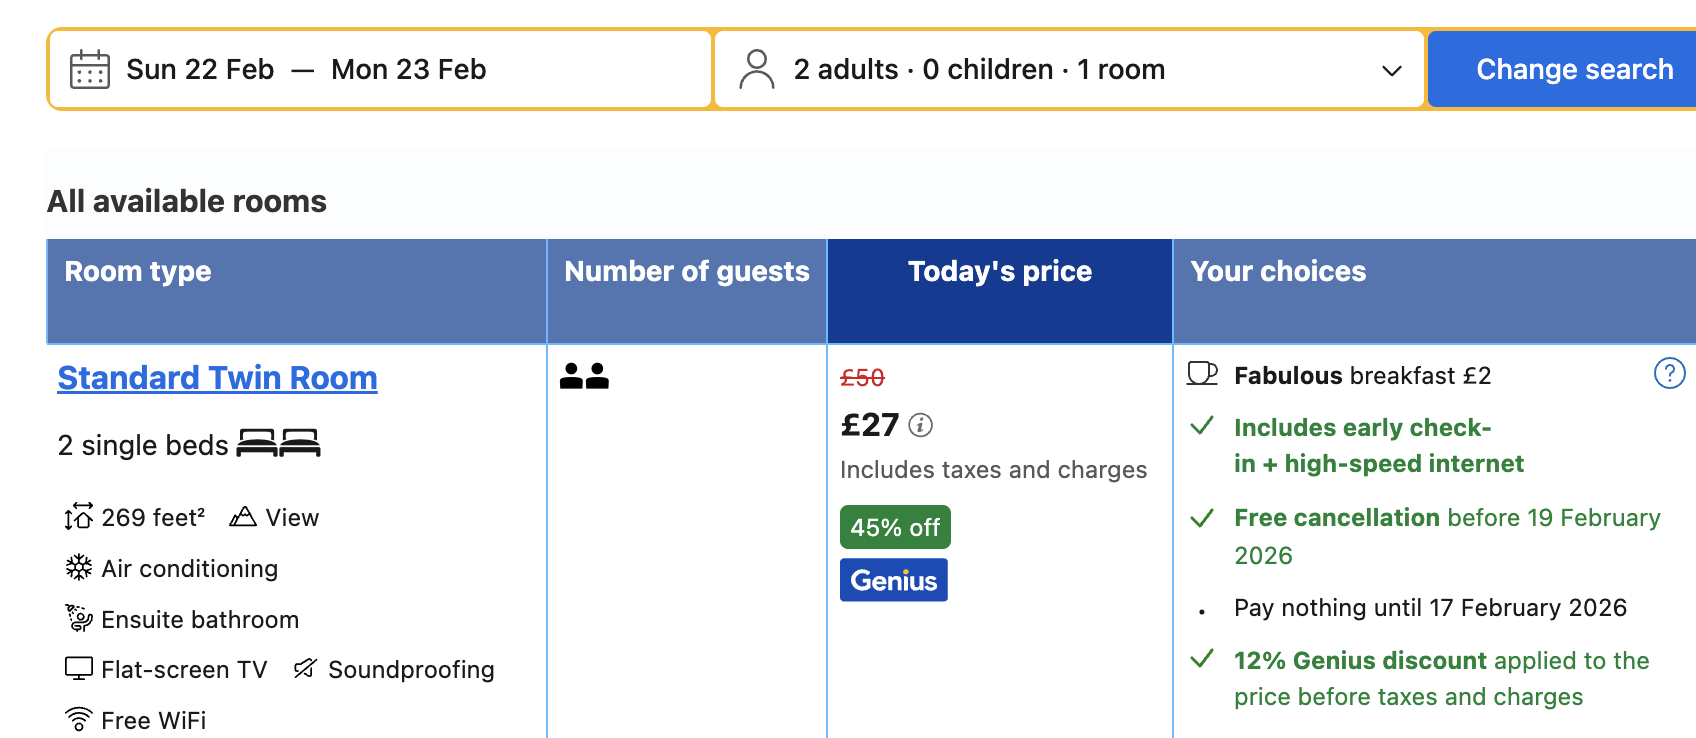Open the check-in date Sun 22 Feb
Screen dimensions: 1696x738
(200, 70)
